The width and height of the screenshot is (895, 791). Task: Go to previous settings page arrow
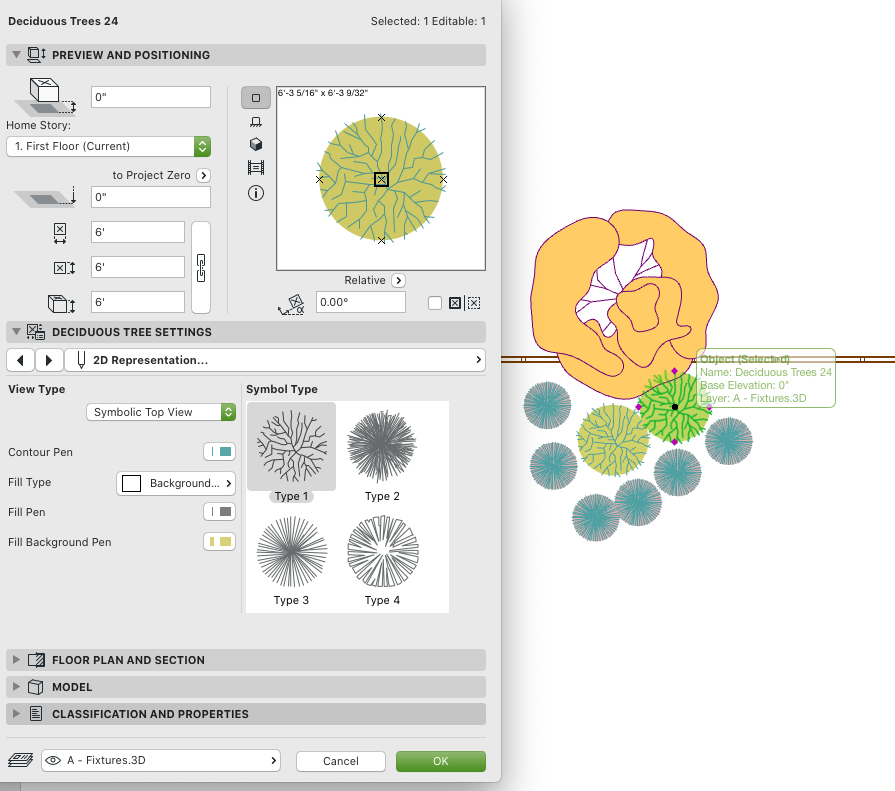coord(21,360)
